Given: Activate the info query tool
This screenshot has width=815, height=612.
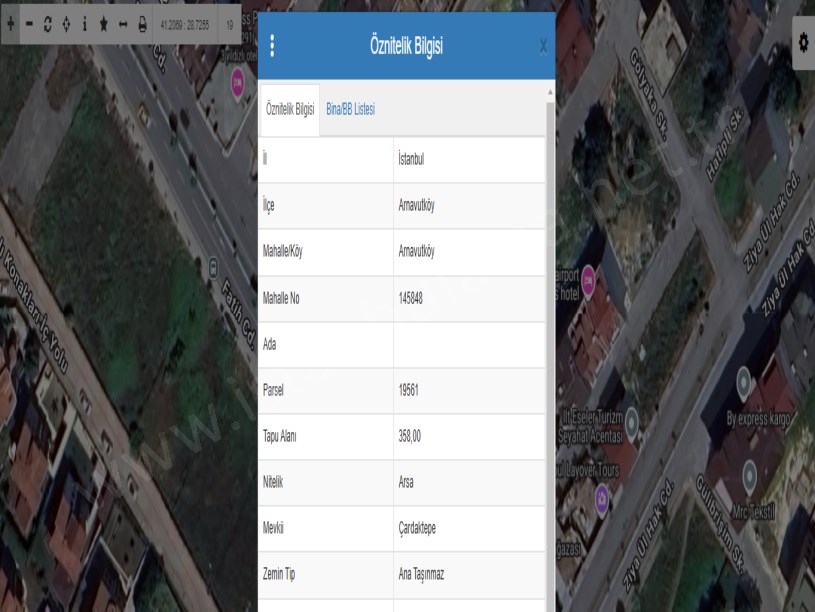Looking at the screenshot, I should [85, 23].
